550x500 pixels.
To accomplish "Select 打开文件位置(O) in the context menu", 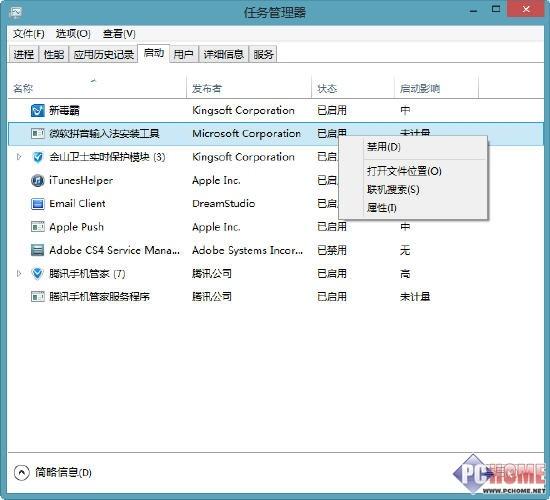I will coord(404,171).
